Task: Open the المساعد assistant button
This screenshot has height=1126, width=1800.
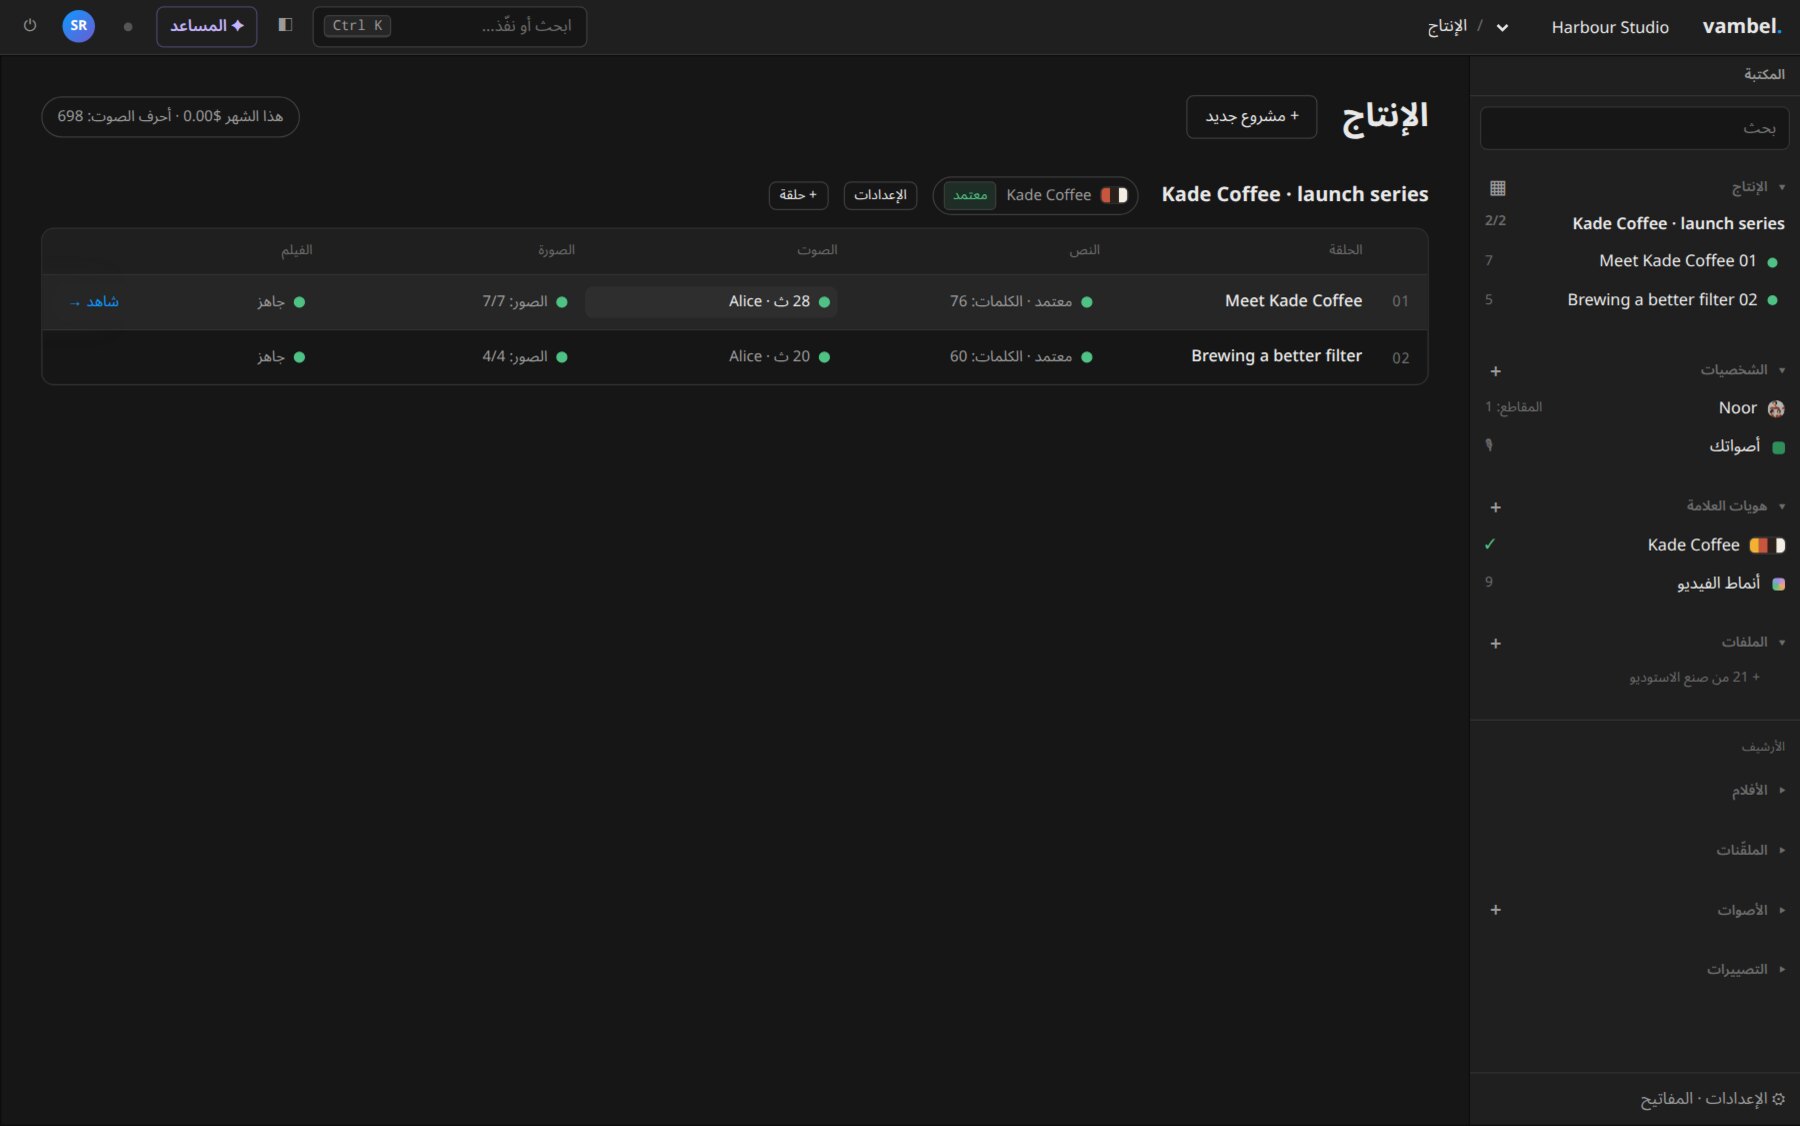Action: (207, 26)
